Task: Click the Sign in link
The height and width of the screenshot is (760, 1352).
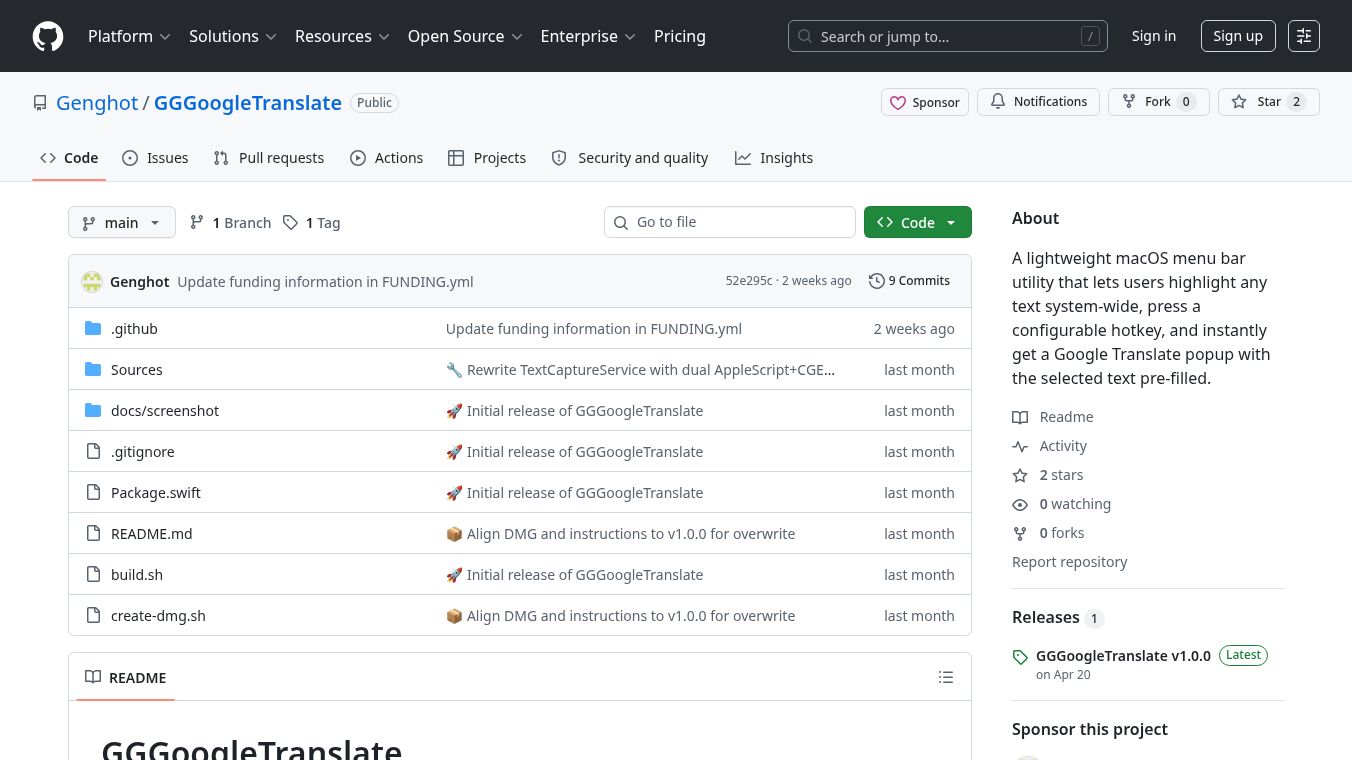Action: point(1154,36)
